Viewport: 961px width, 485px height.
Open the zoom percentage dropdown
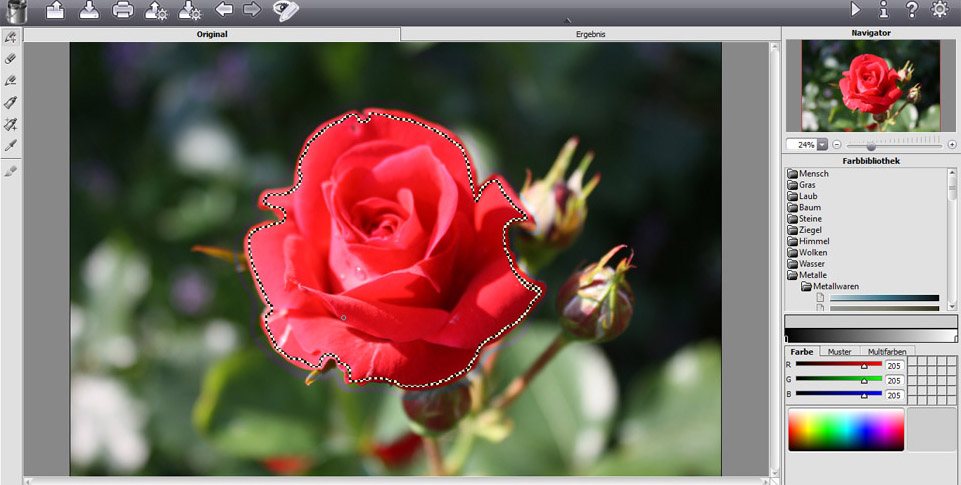[x=823, y=145]
